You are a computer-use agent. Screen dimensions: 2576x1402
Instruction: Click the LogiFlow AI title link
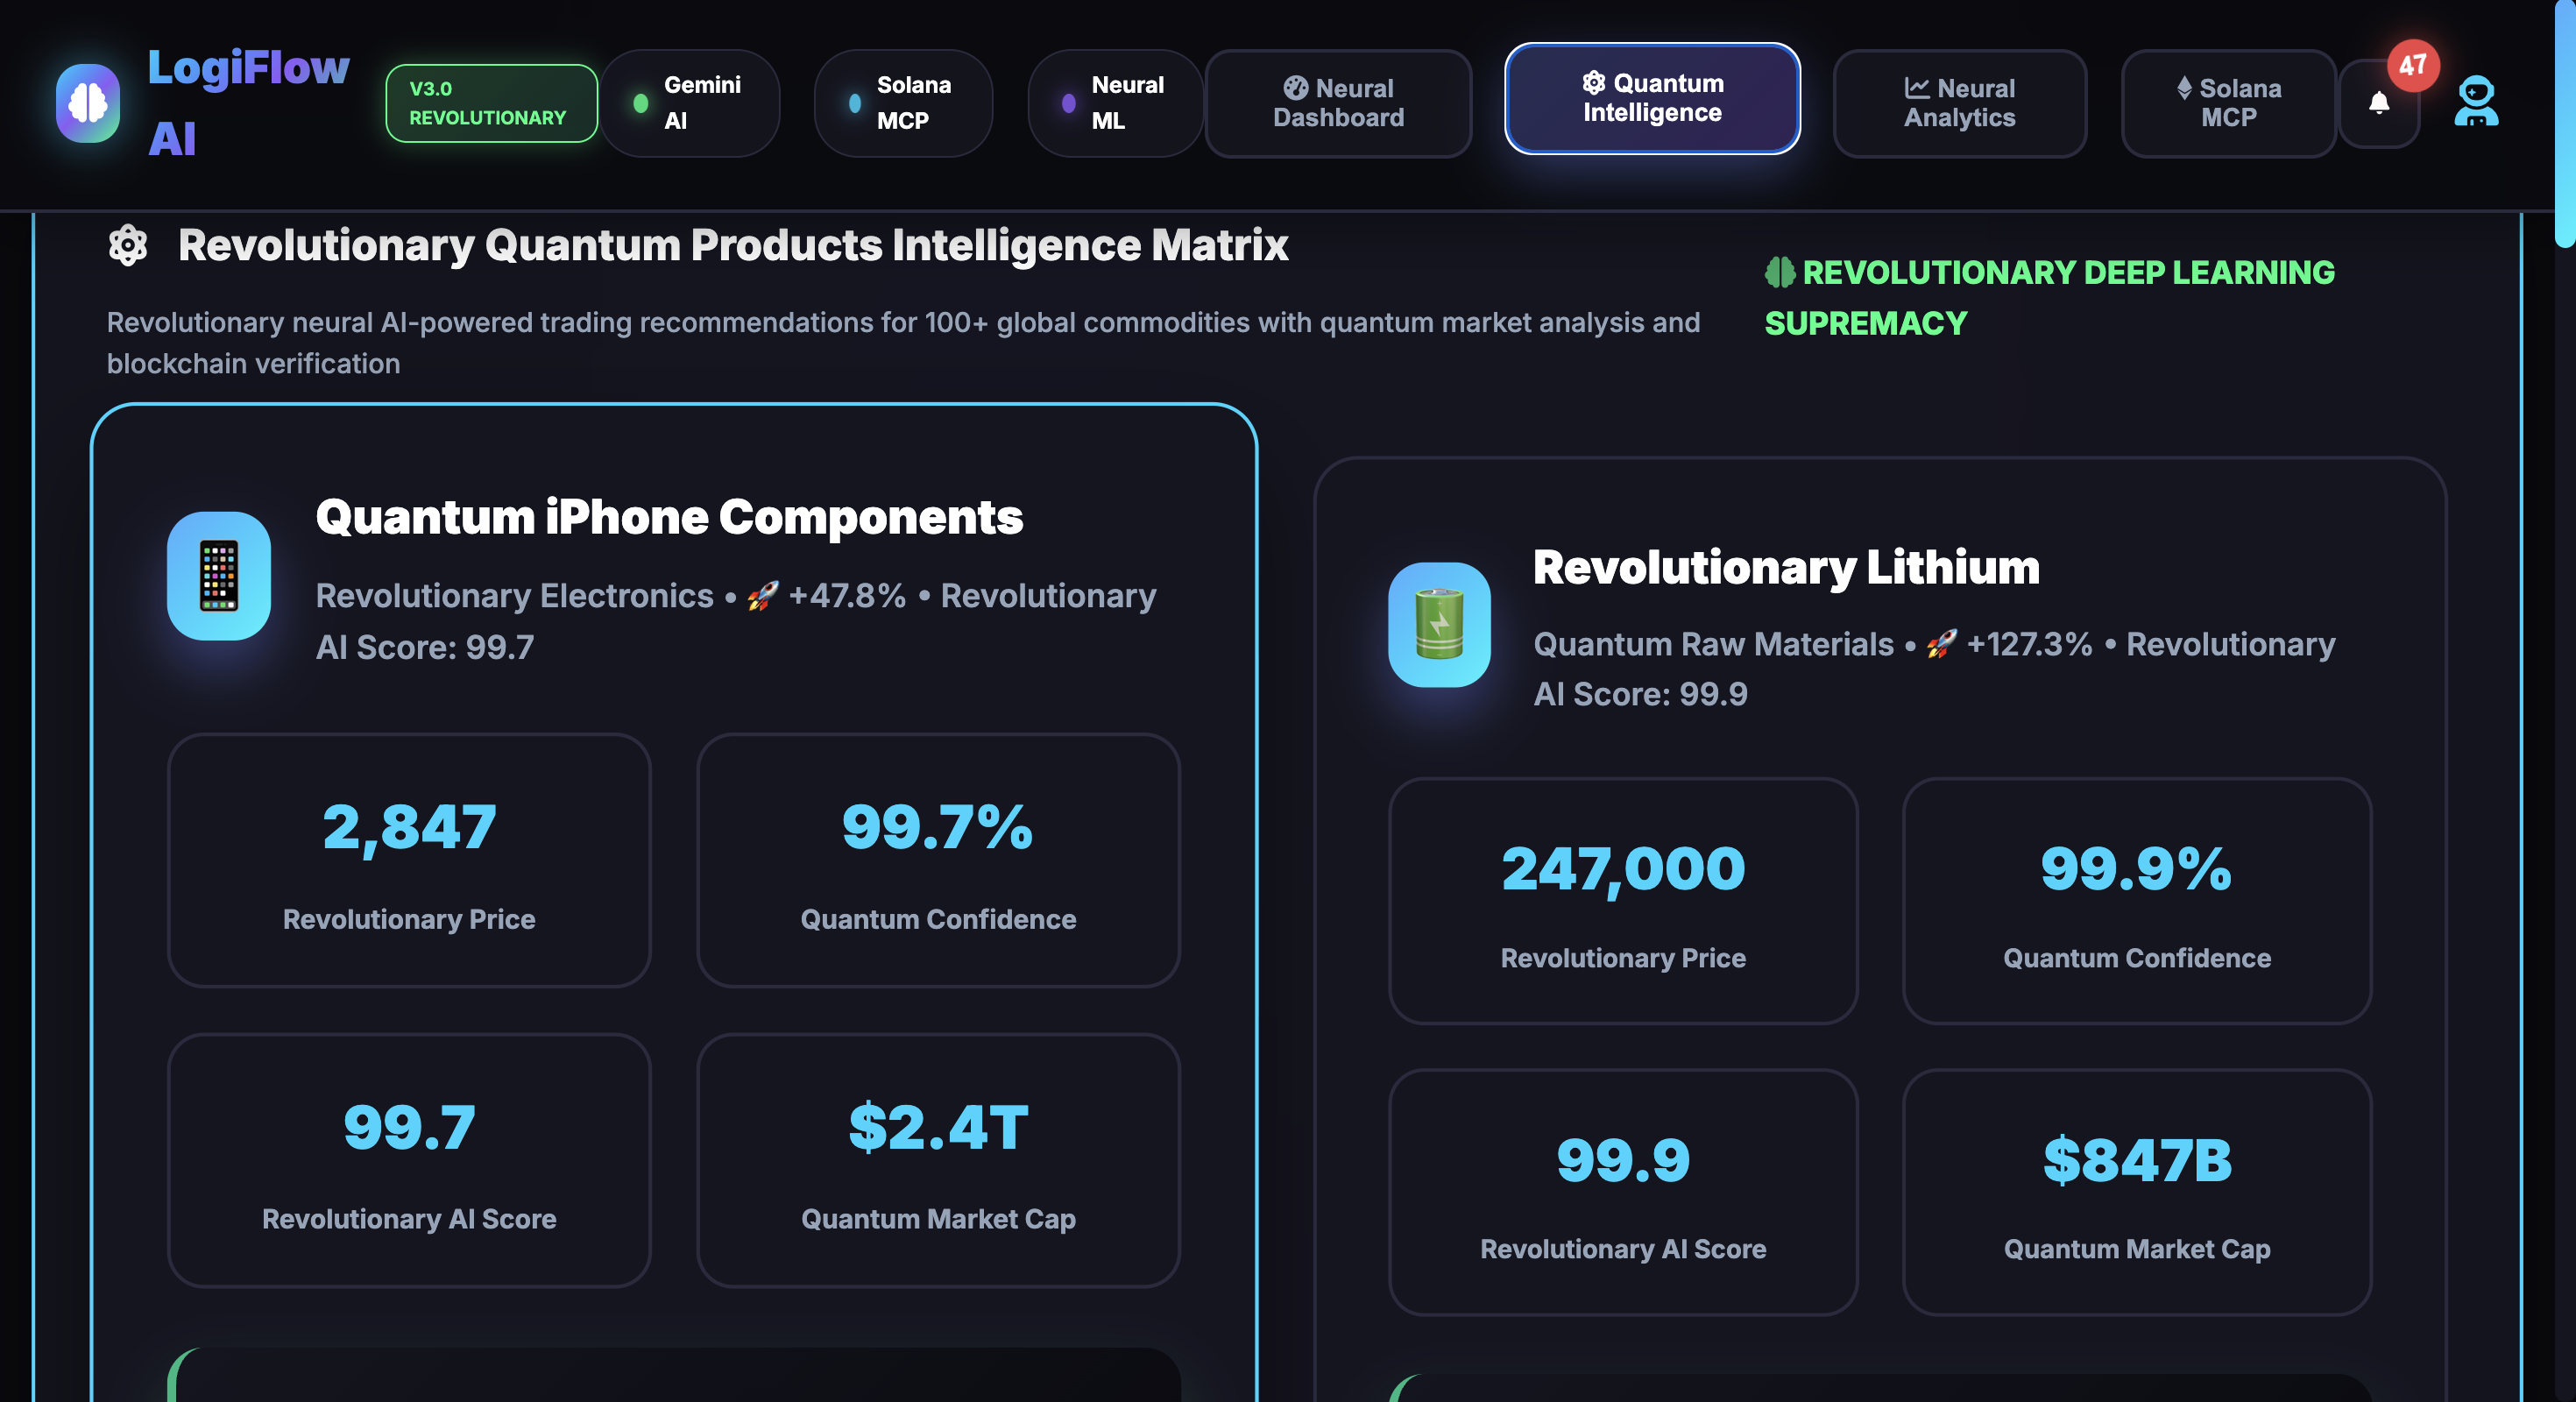pos(247,103)
